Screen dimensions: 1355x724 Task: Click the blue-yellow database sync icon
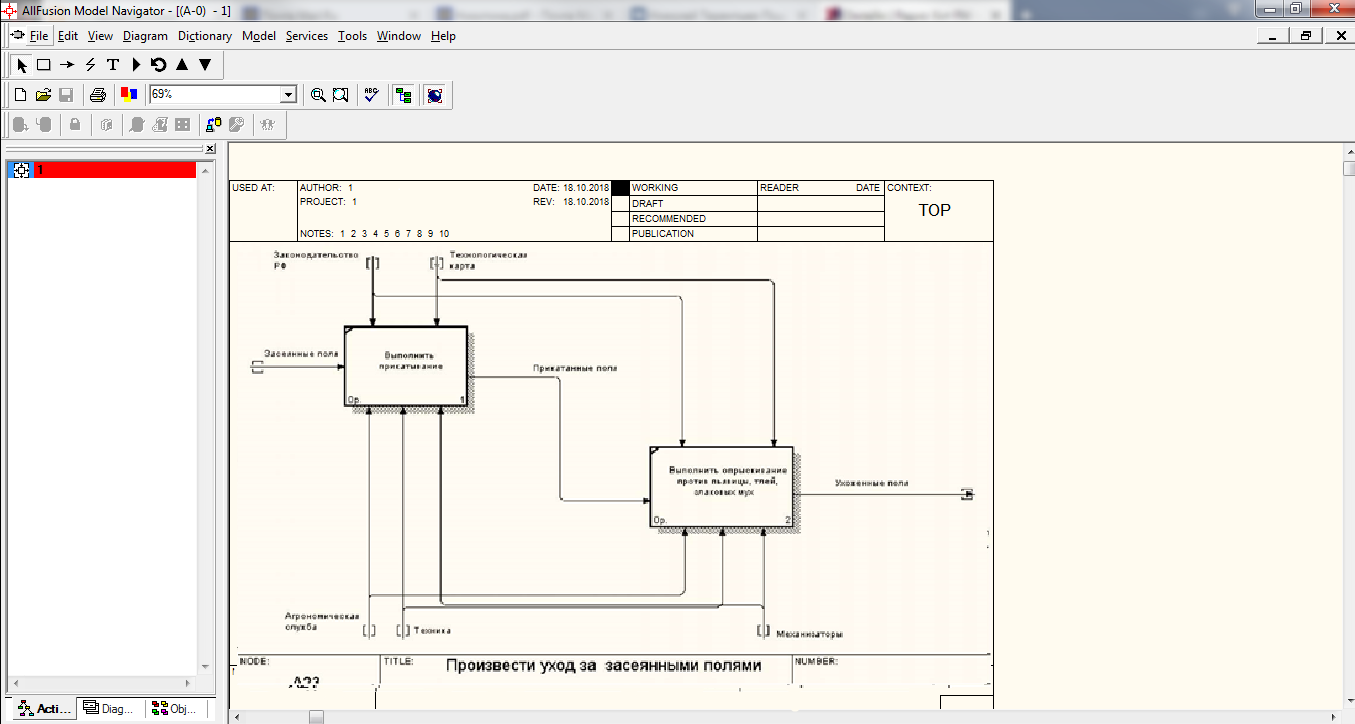tap(213, 125)
